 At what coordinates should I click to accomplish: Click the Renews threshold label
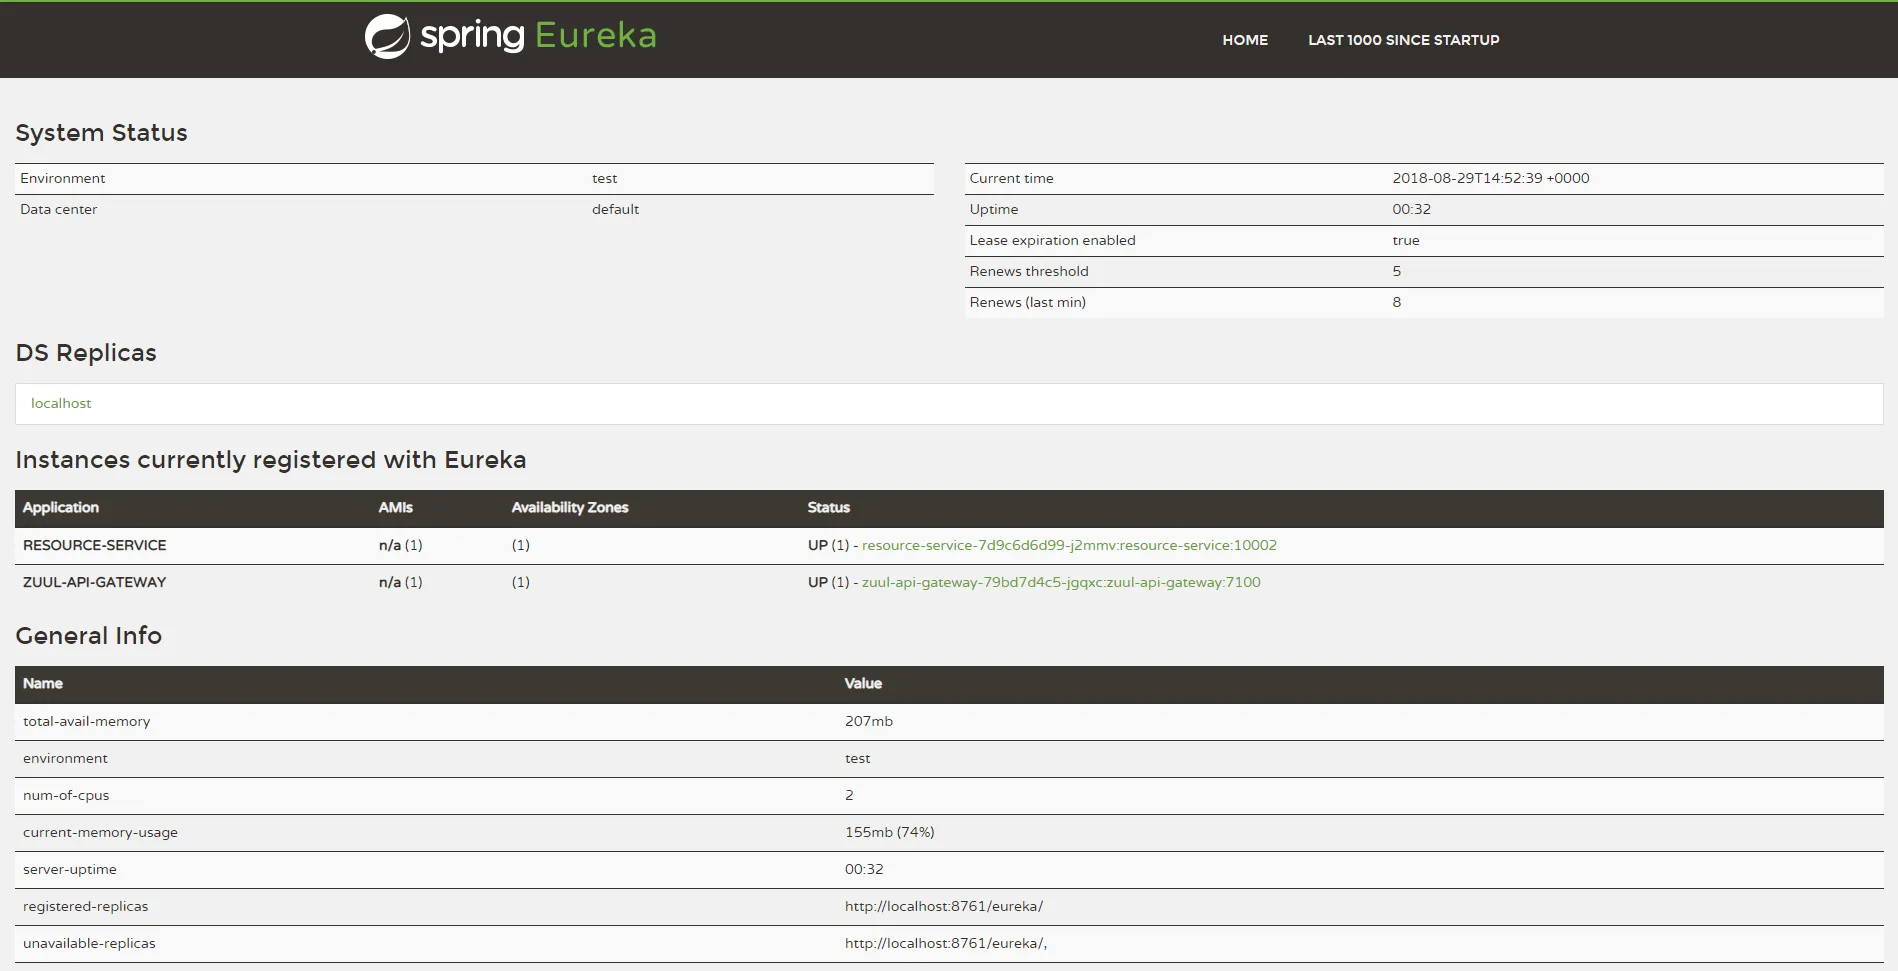click(x=1029, y=271)
